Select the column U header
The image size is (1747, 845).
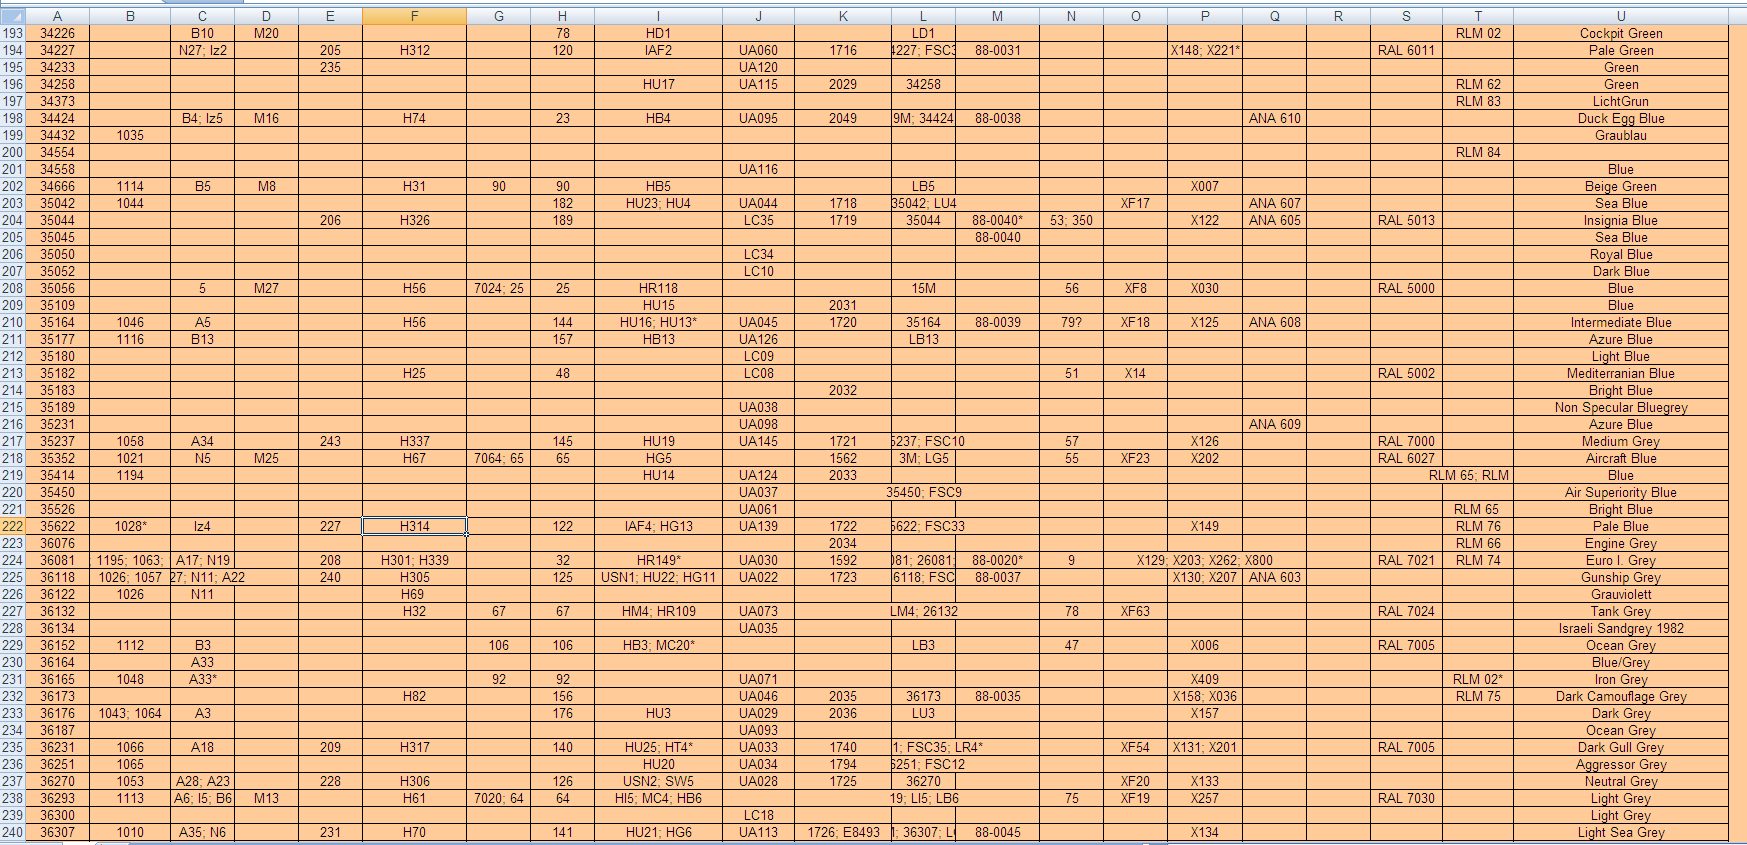[x=1620, y=16]
